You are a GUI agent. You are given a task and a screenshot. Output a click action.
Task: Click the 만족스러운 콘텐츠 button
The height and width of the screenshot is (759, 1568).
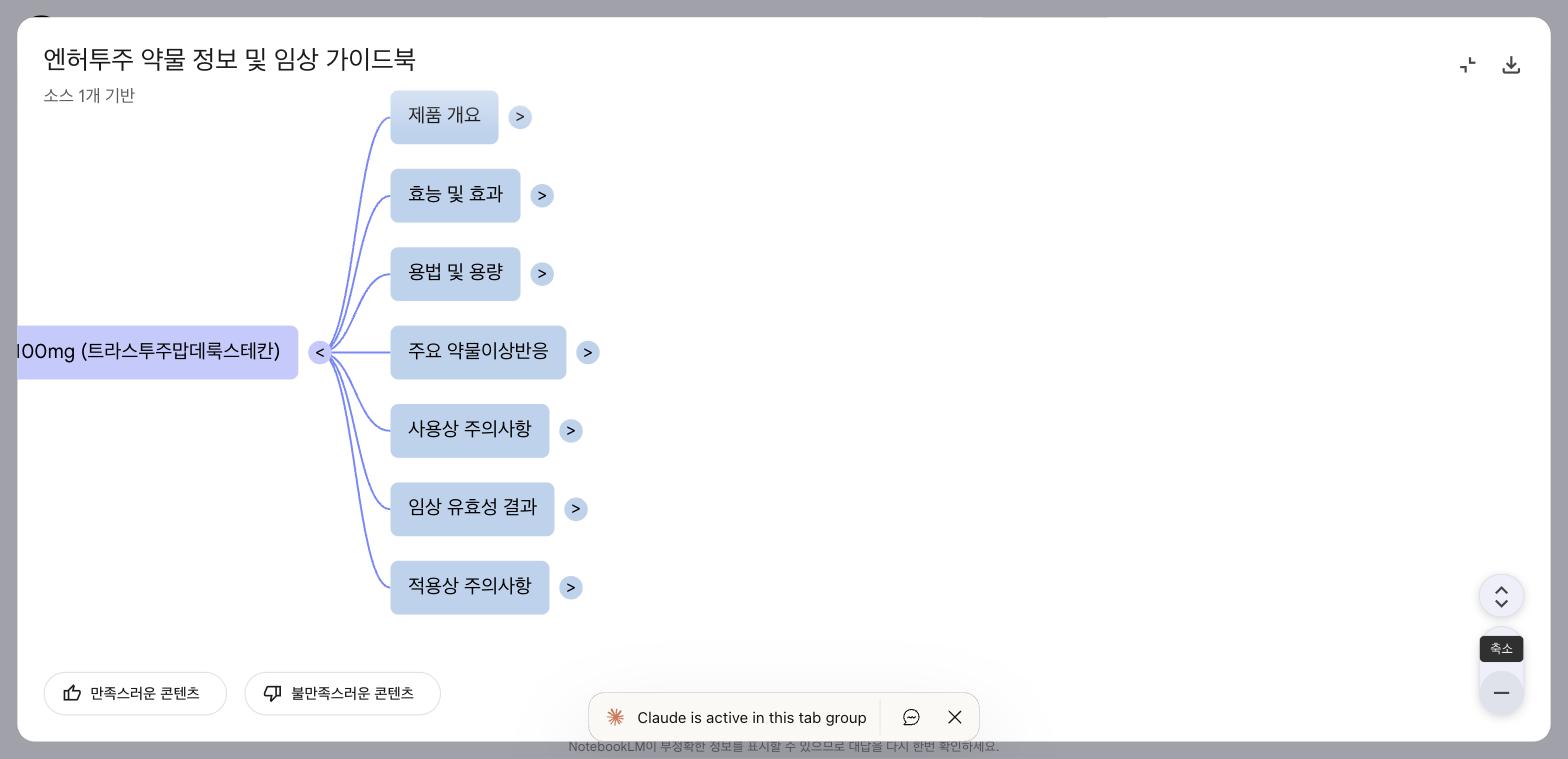point(135,693)
